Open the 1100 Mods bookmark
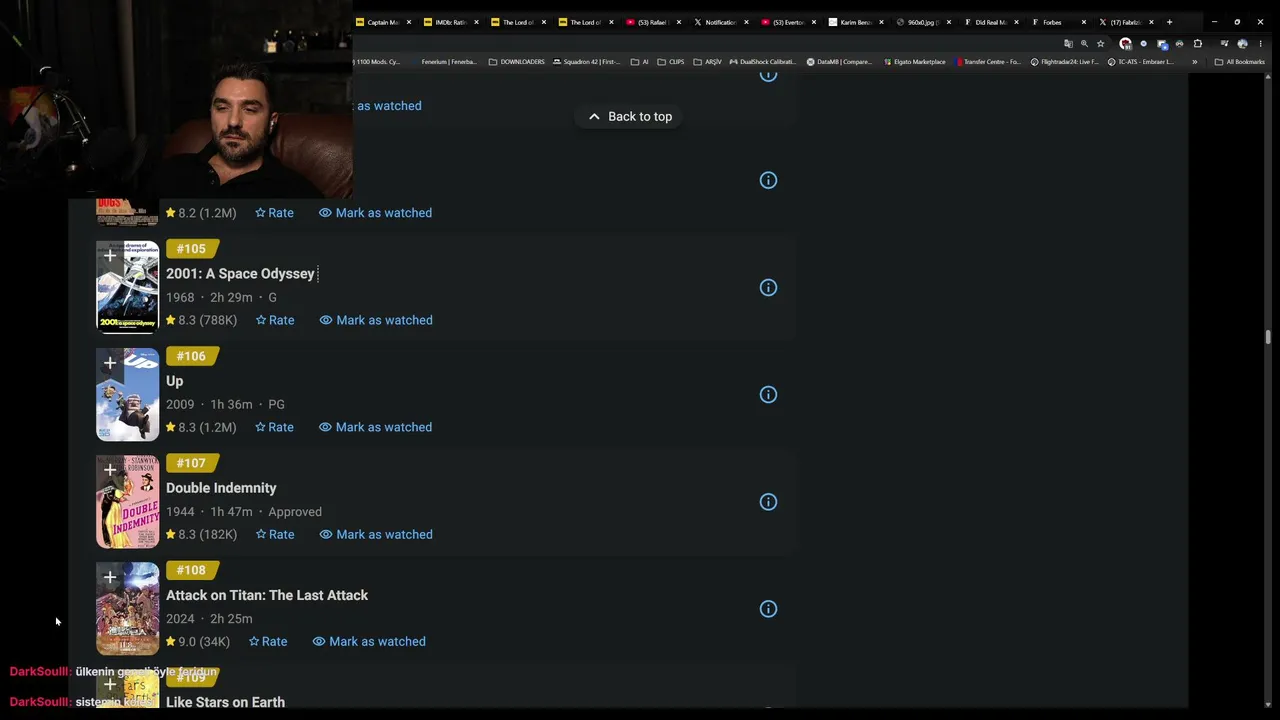 pos(376,62)
